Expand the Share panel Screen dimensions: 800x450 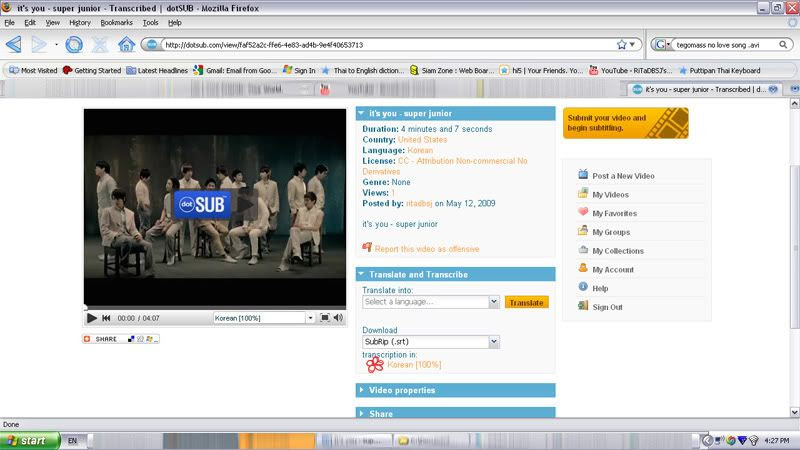point(455,413)
